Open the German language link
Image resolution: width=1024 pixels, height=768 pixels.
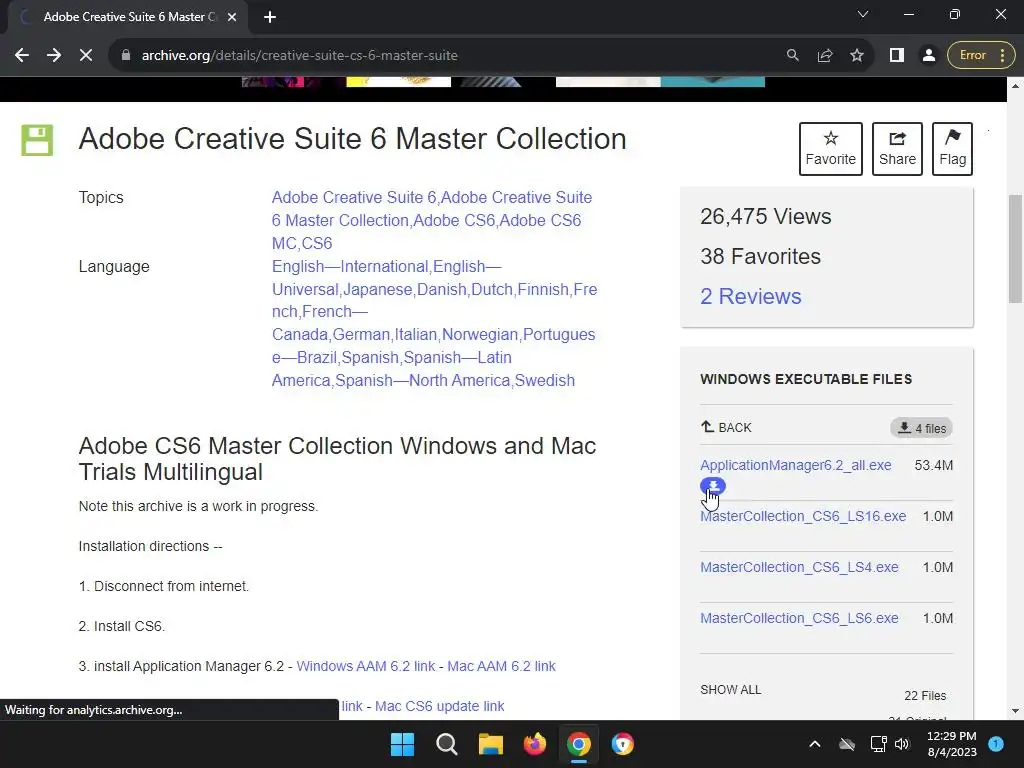point(361,334)
